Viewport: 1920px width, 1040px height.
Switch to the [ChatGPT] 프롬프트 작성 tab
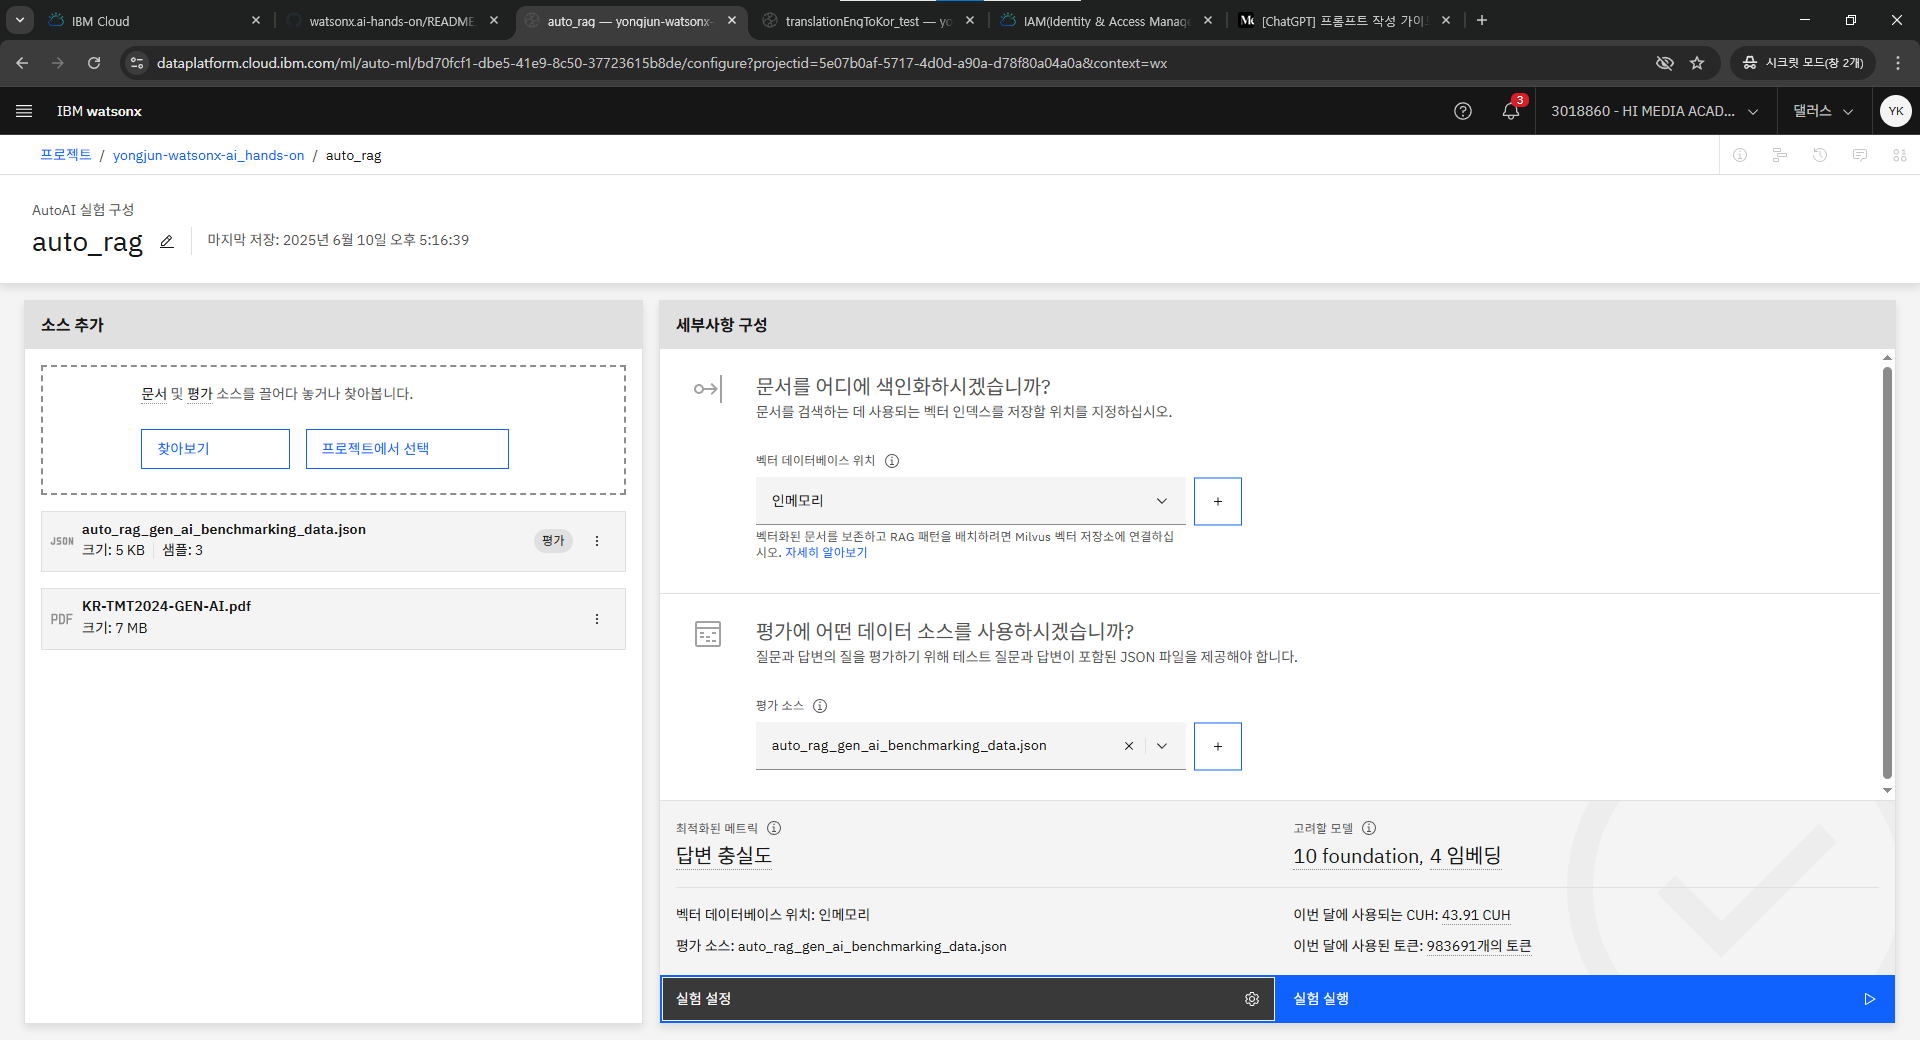click(1344, 21)
